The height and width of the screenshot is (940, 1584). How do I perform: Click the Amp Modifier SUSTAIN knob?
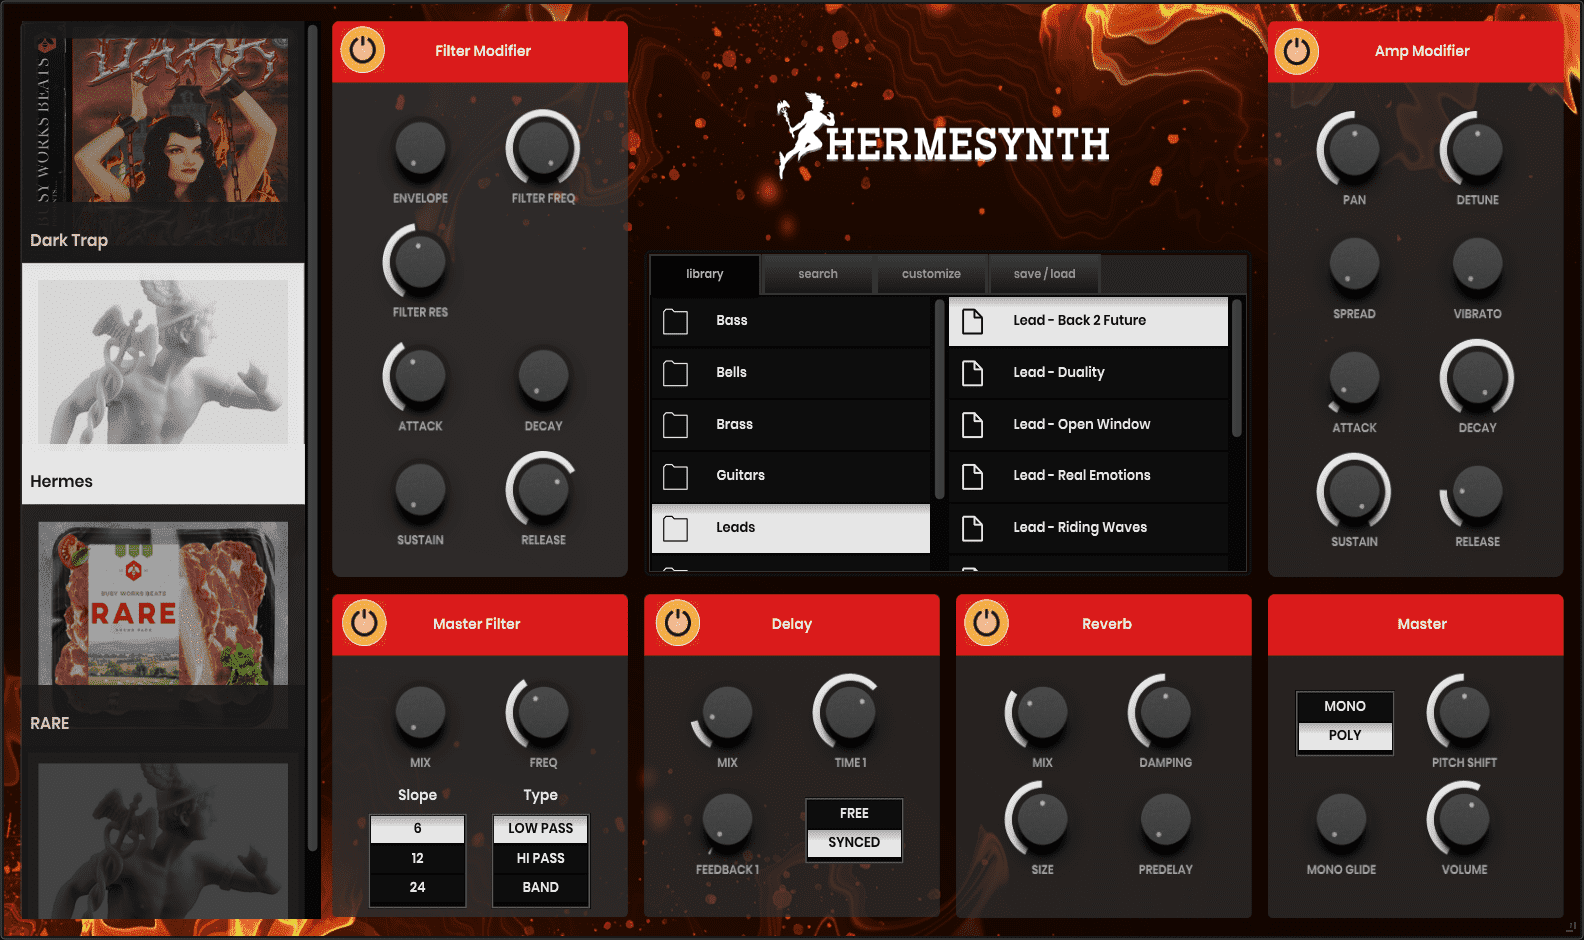click(x=1354, y=492)
